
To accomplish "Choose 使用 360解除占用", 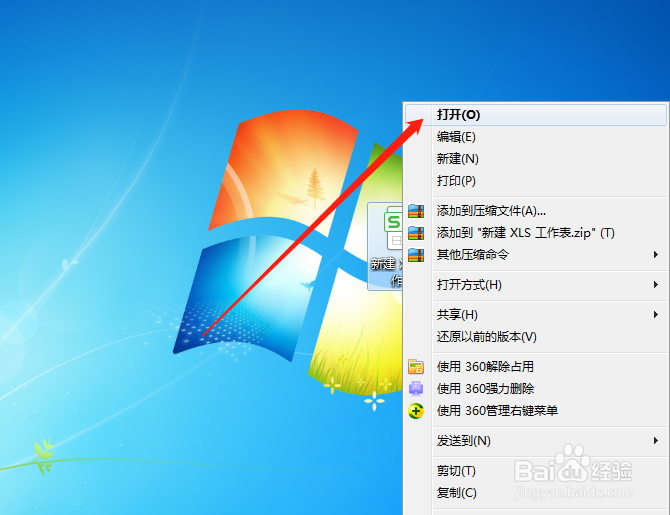I will (x=535, y=367).
